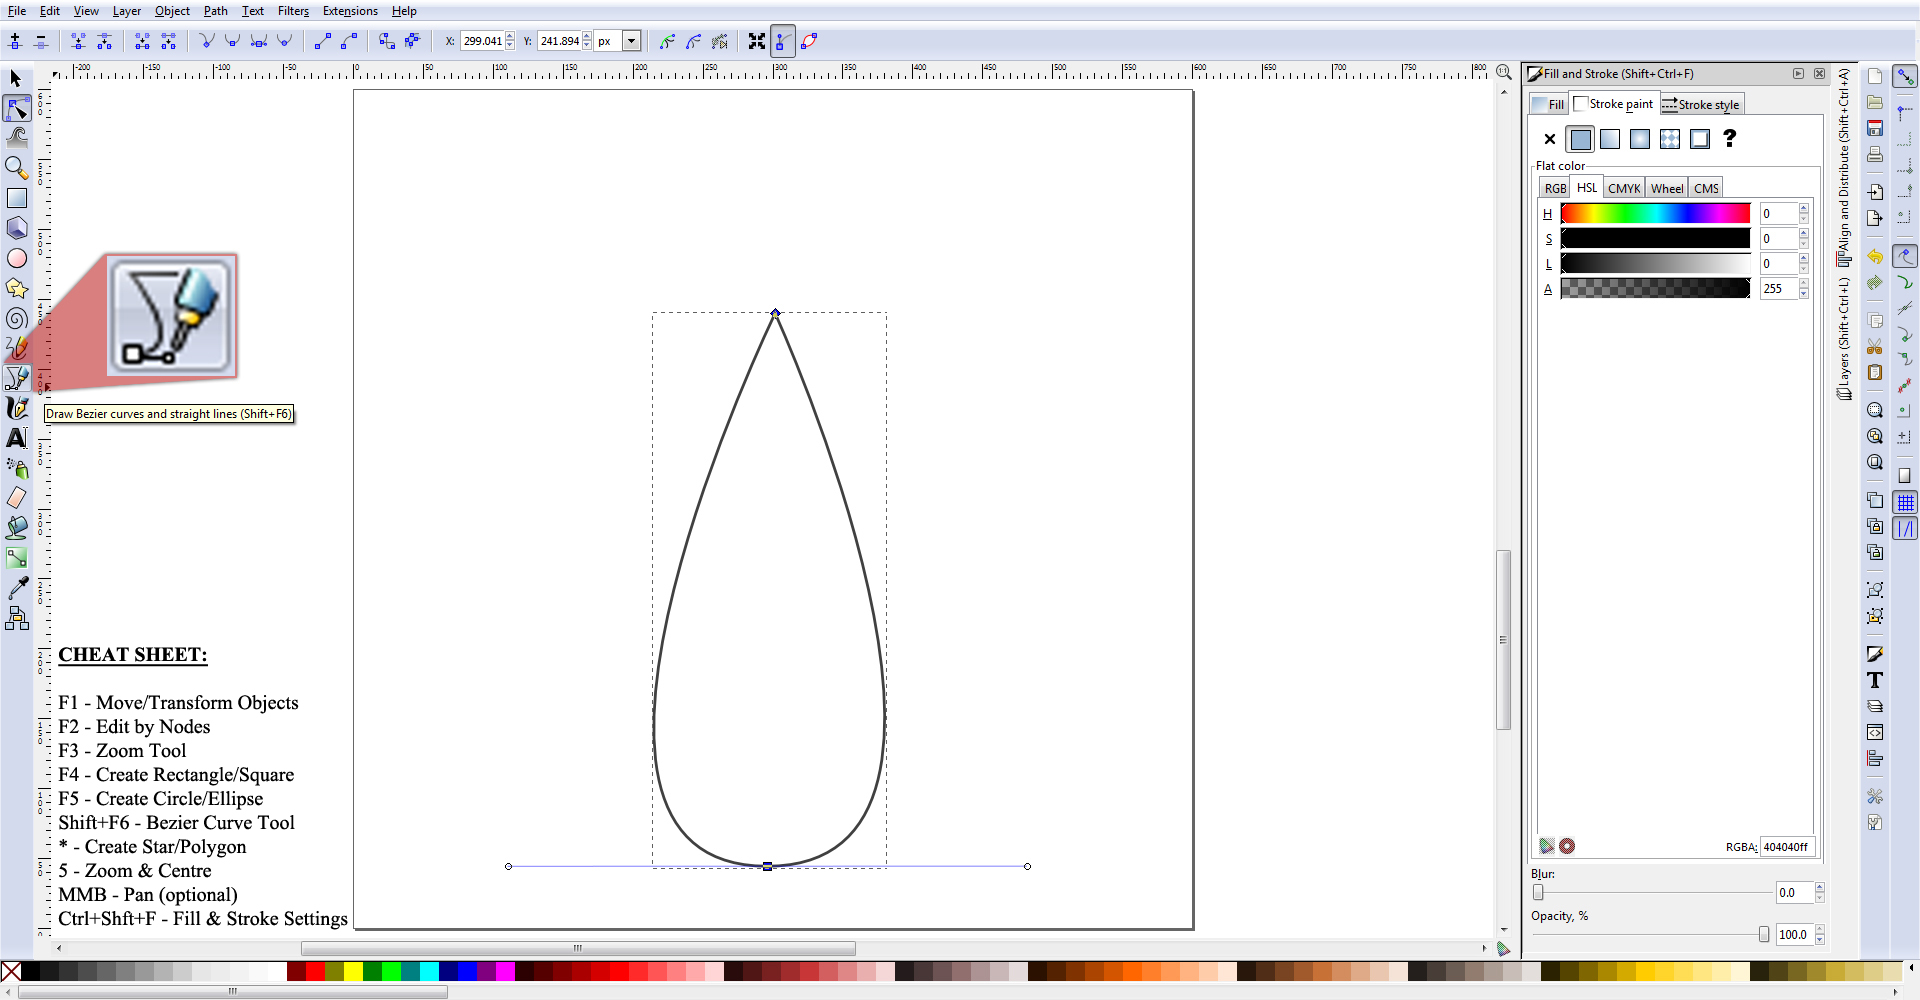Viewport: 1920px width, 1000px height.
Task: Select the Text tool in toolbox
Action: click(x=17, y=438)
